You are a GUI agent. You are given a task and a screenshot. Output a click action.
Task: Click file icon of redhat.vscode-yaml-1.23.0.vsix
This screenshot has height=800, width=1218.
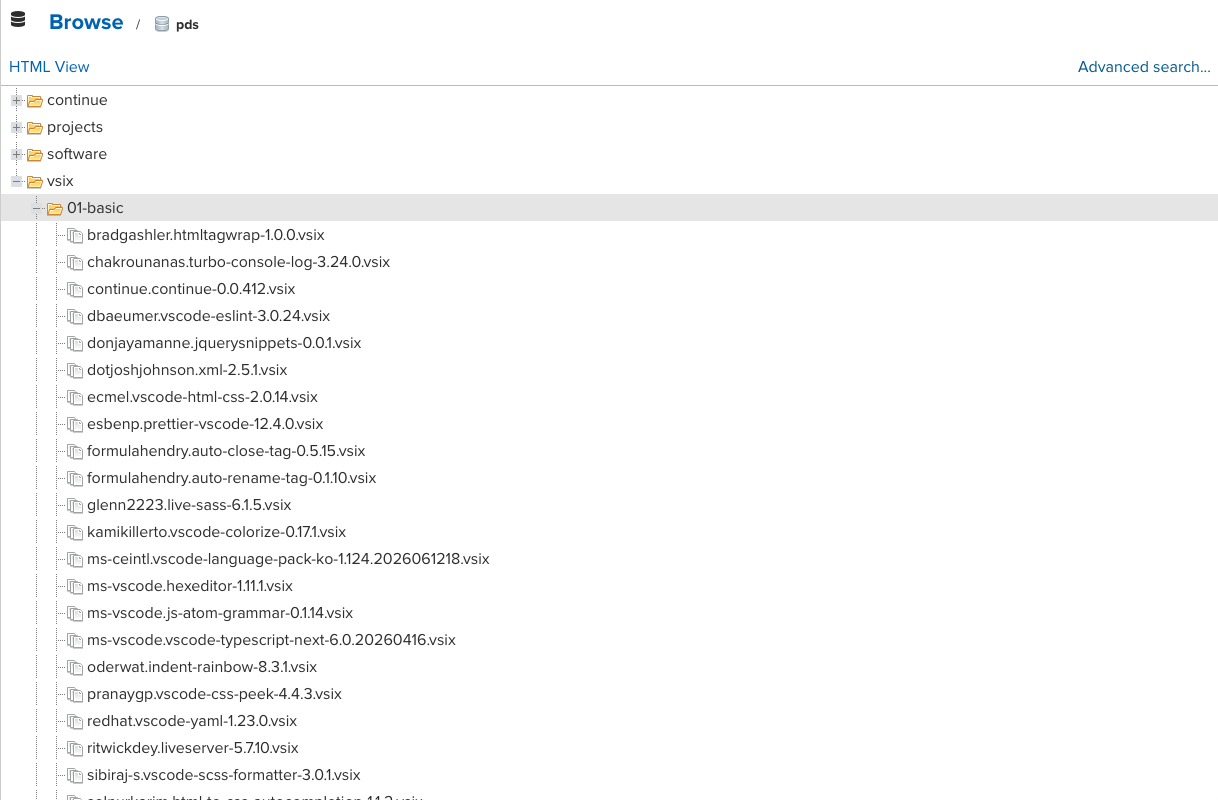[75, 722]
